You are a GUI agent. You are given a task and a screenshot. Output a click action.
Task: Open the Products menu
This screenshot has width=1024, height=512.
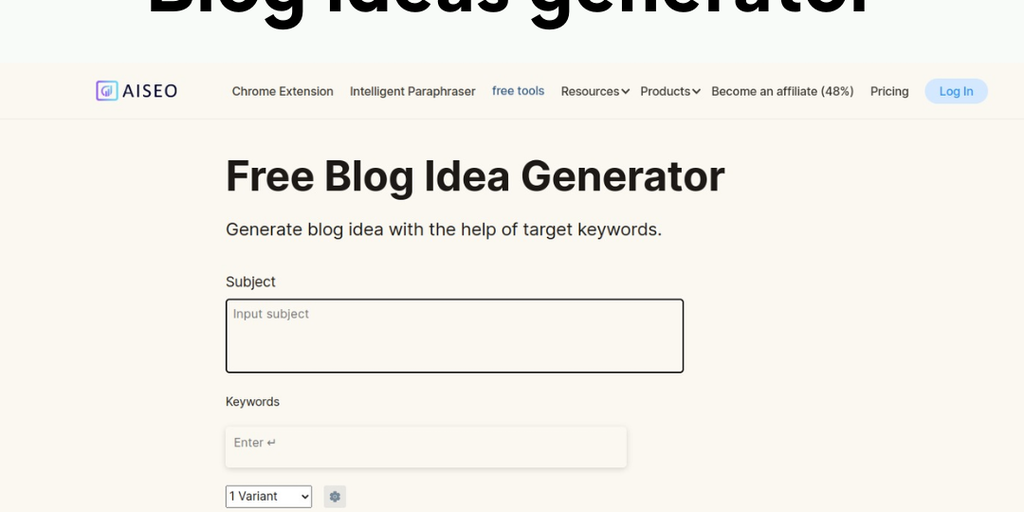click(x=665, y=91)
